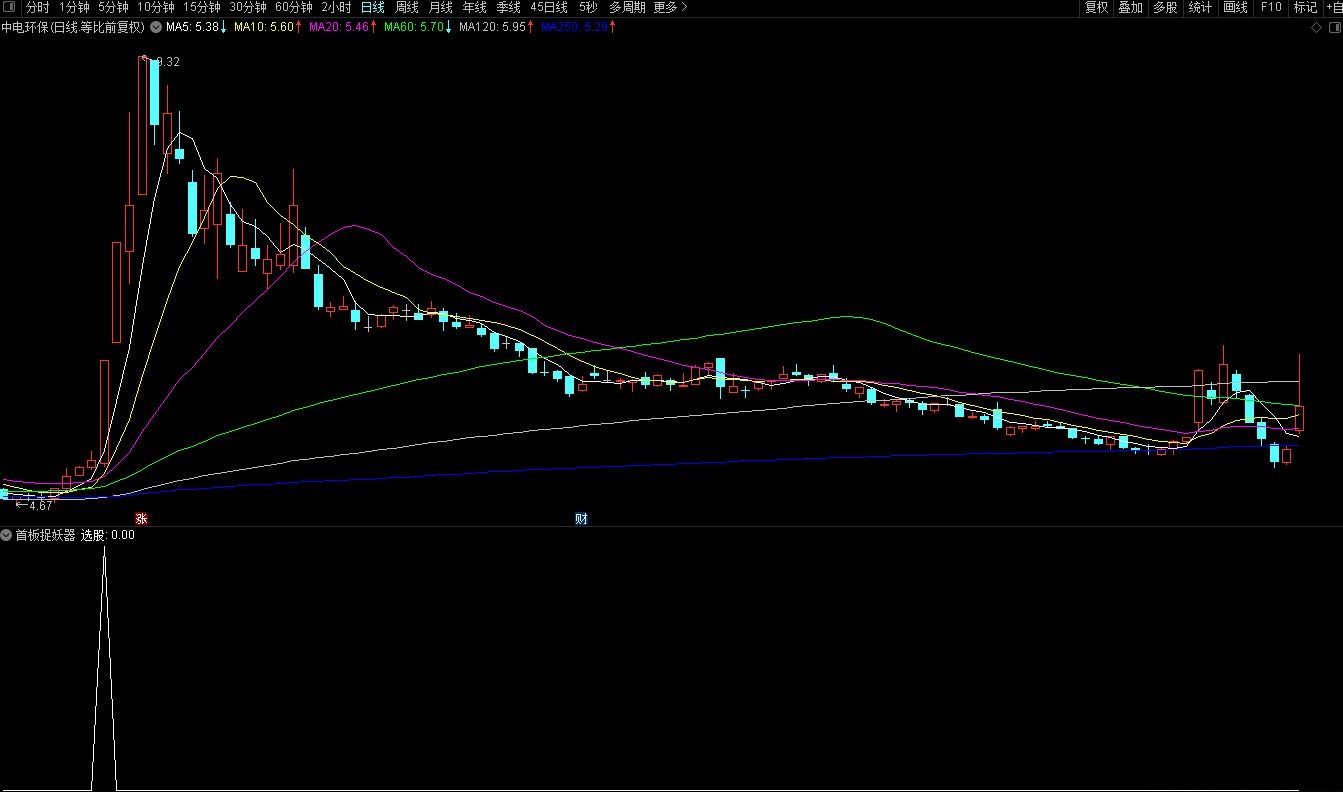
Task: Select the 30分钟 period tab
Action: click(x=247, y=7)
